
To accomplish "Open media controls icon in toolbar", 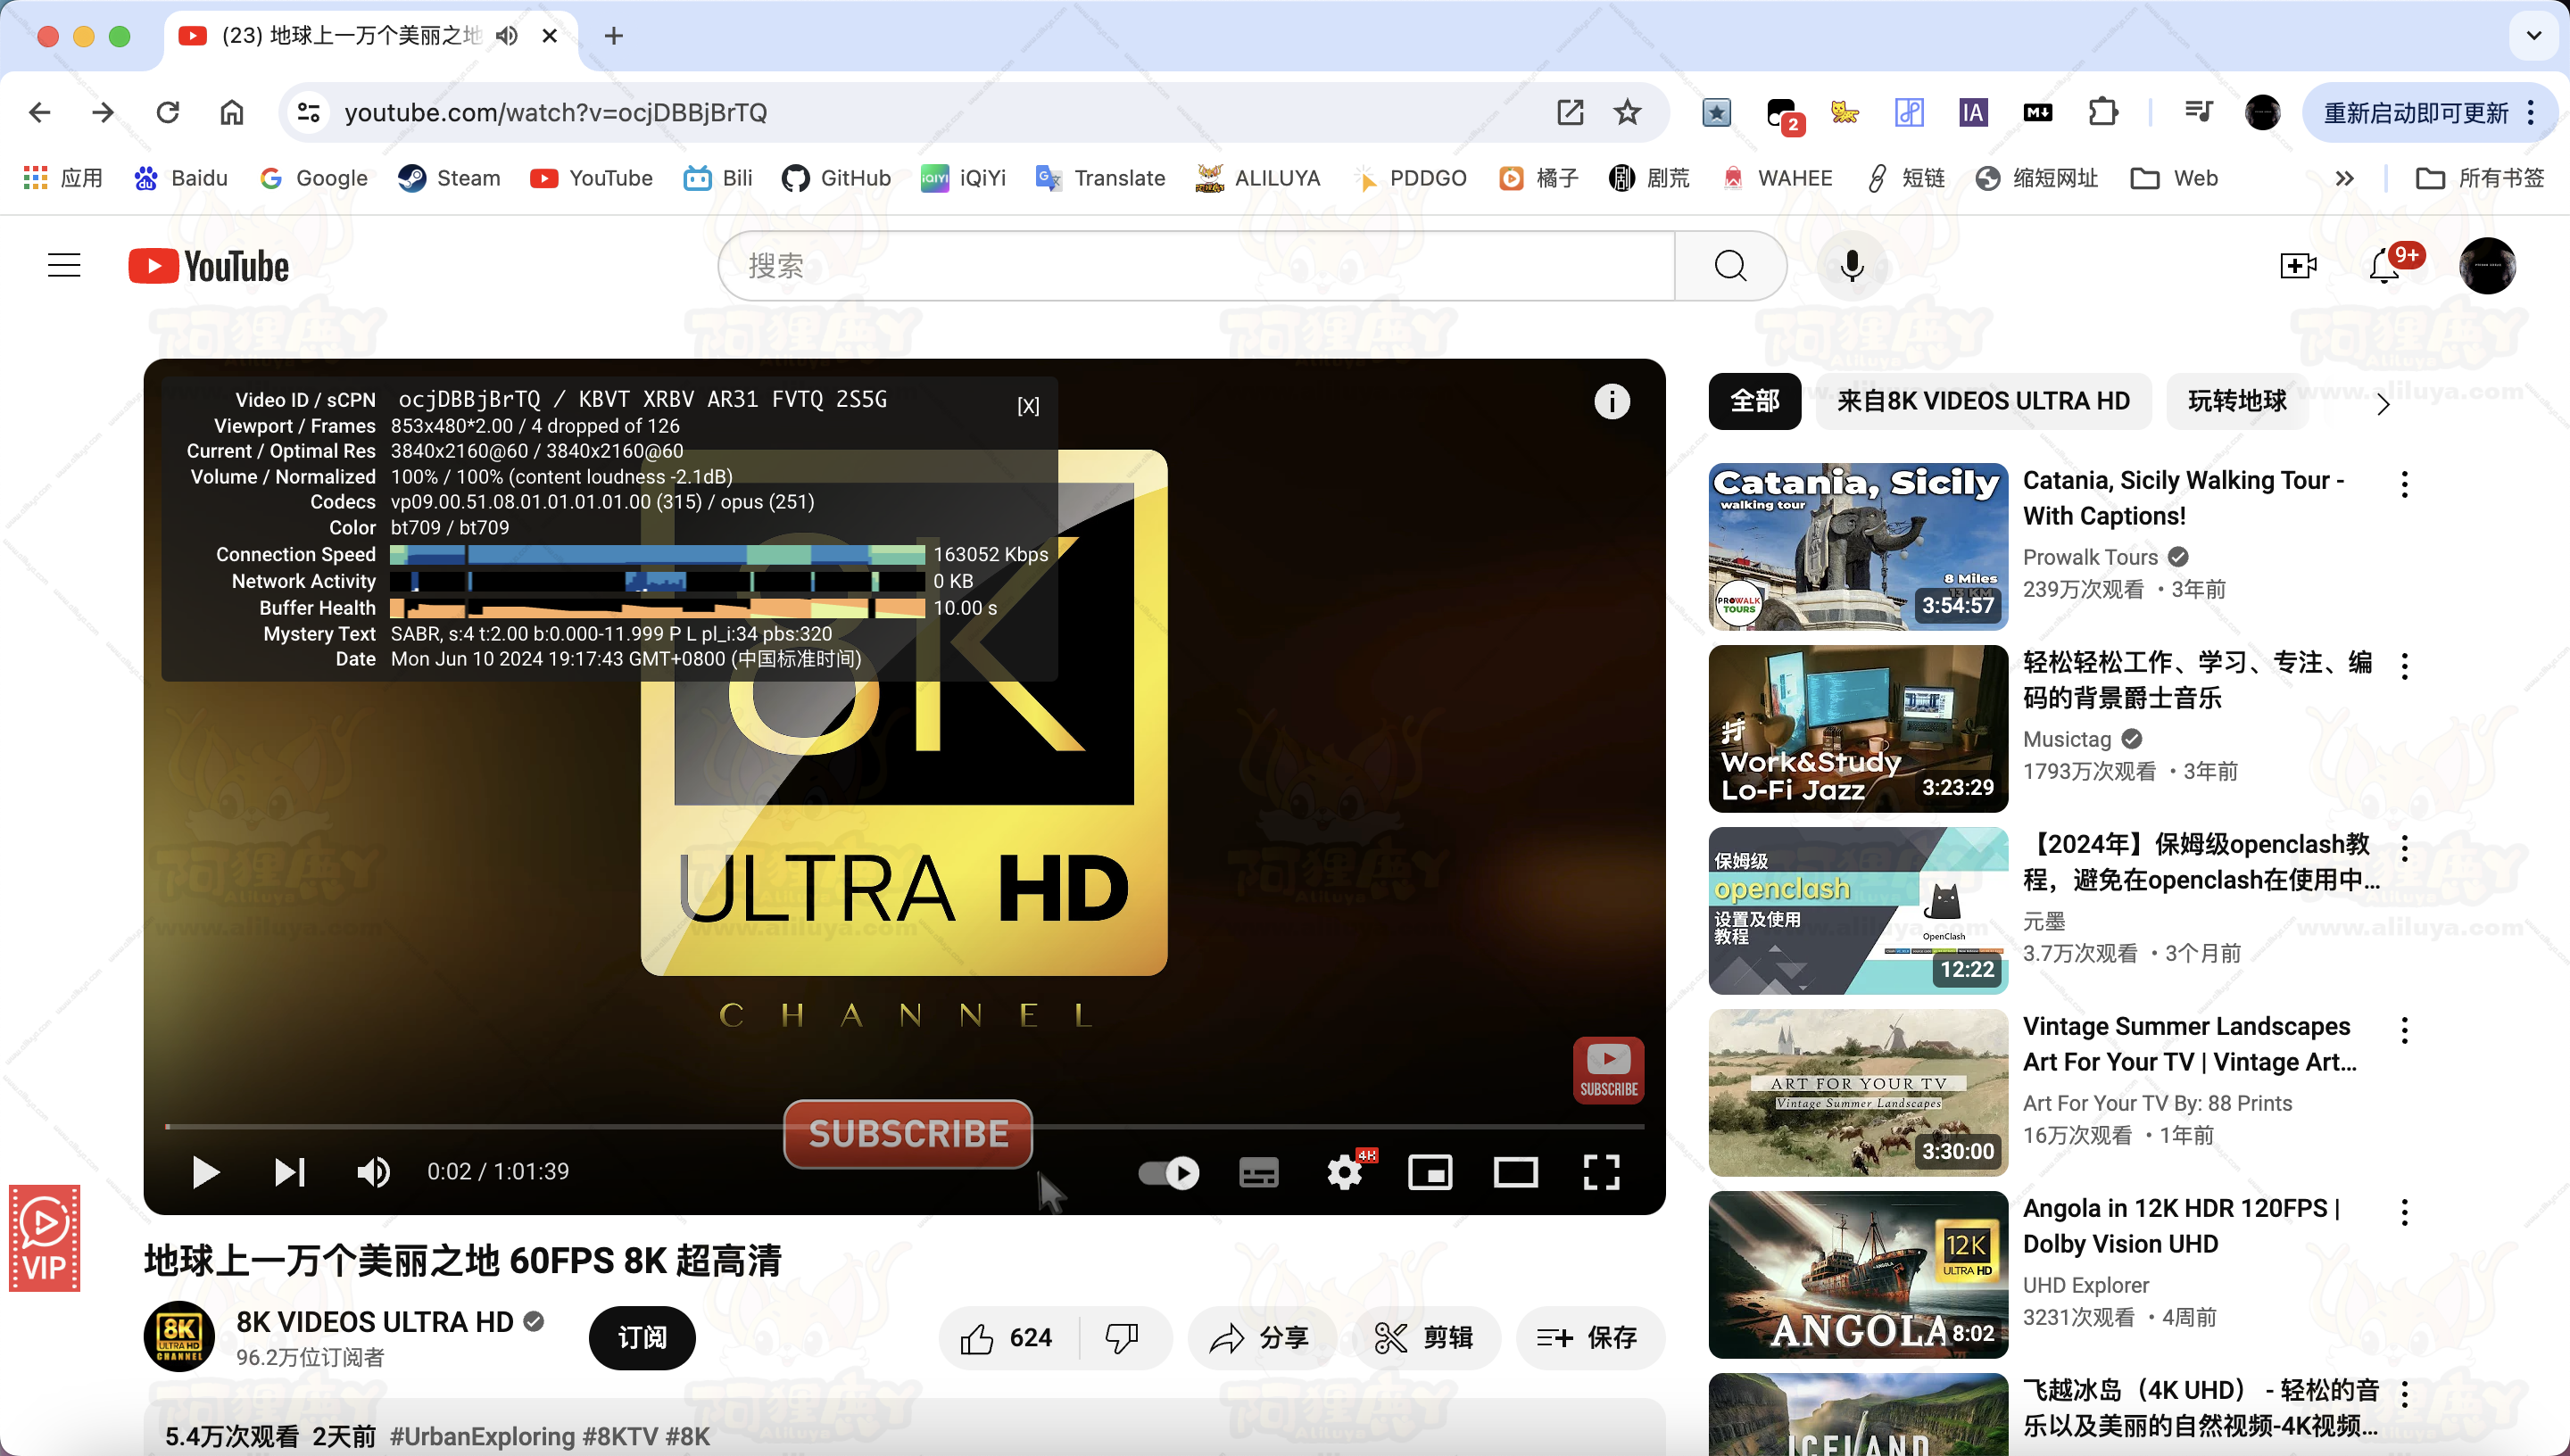I will pos(2198,112).
